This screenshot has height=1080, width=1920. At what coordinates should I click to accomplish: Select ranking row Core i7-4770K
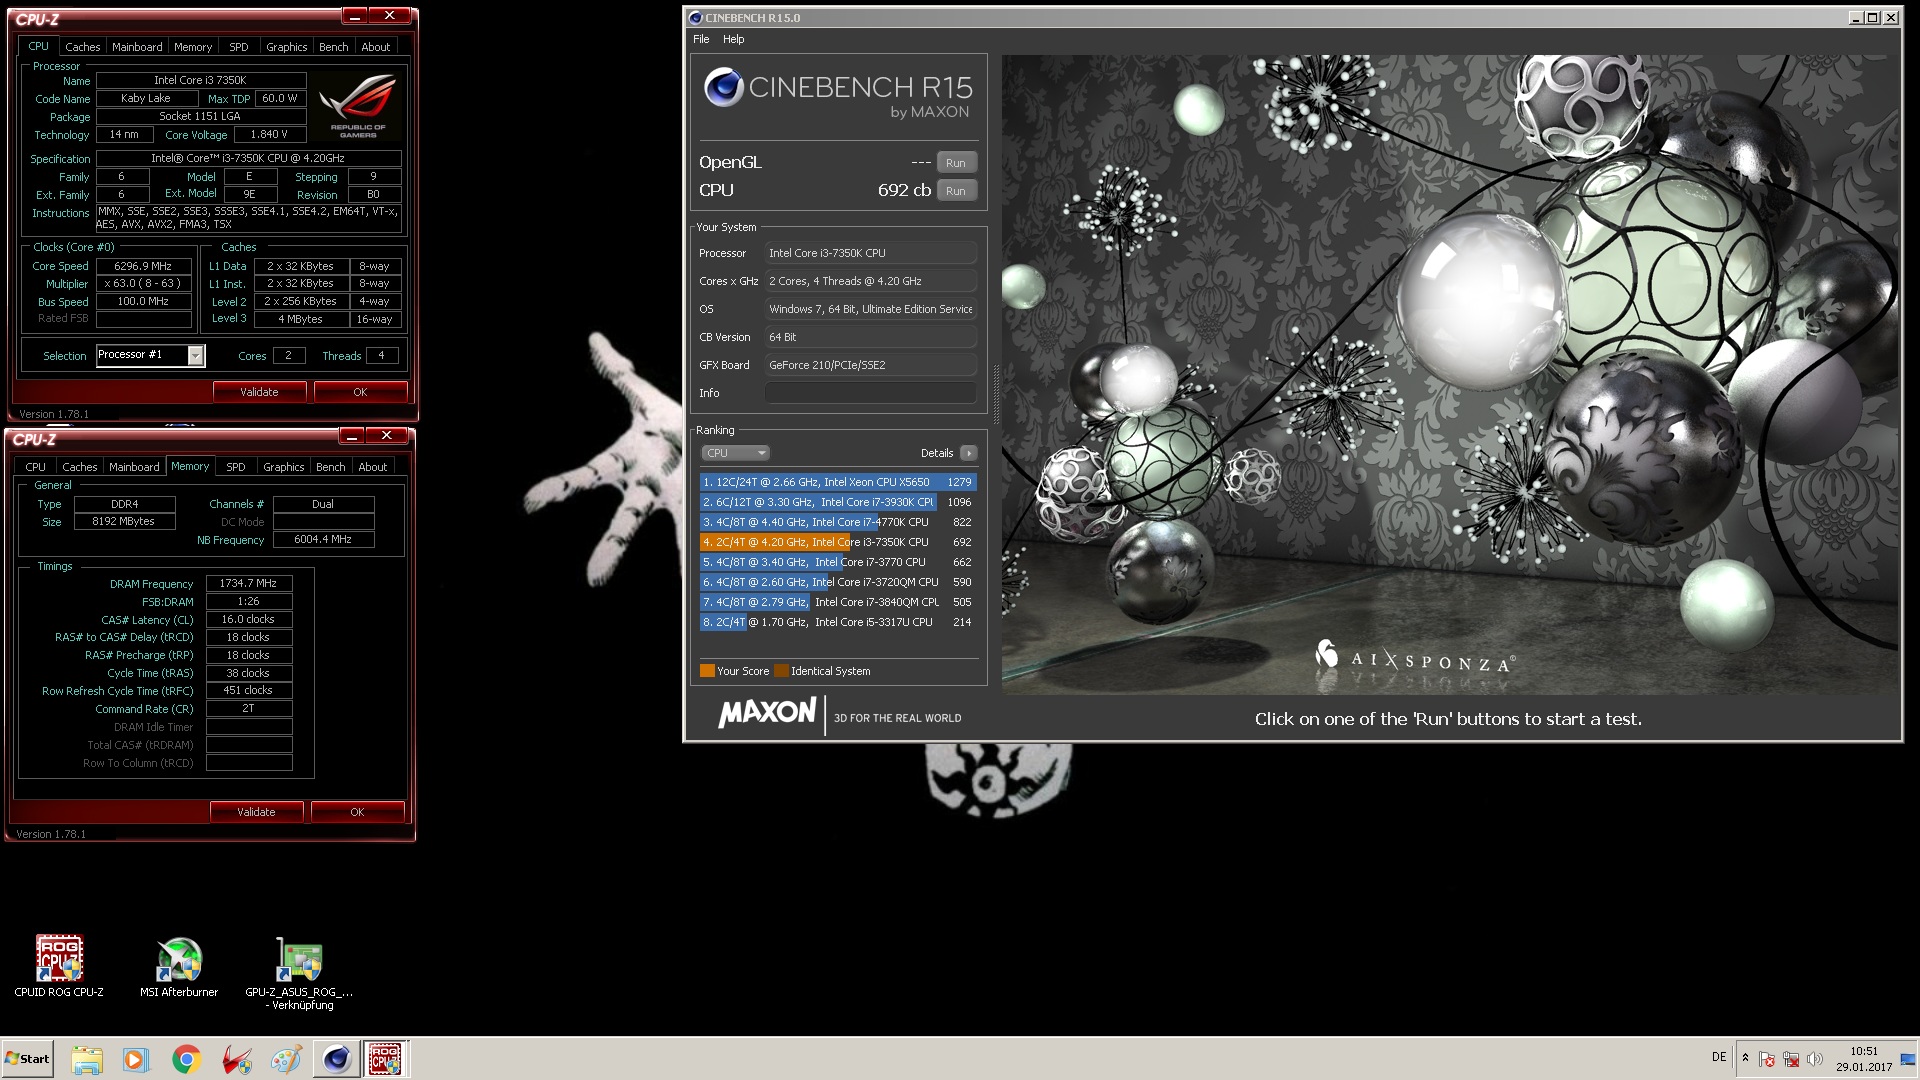pyautogui.click(x=838, y=522)
